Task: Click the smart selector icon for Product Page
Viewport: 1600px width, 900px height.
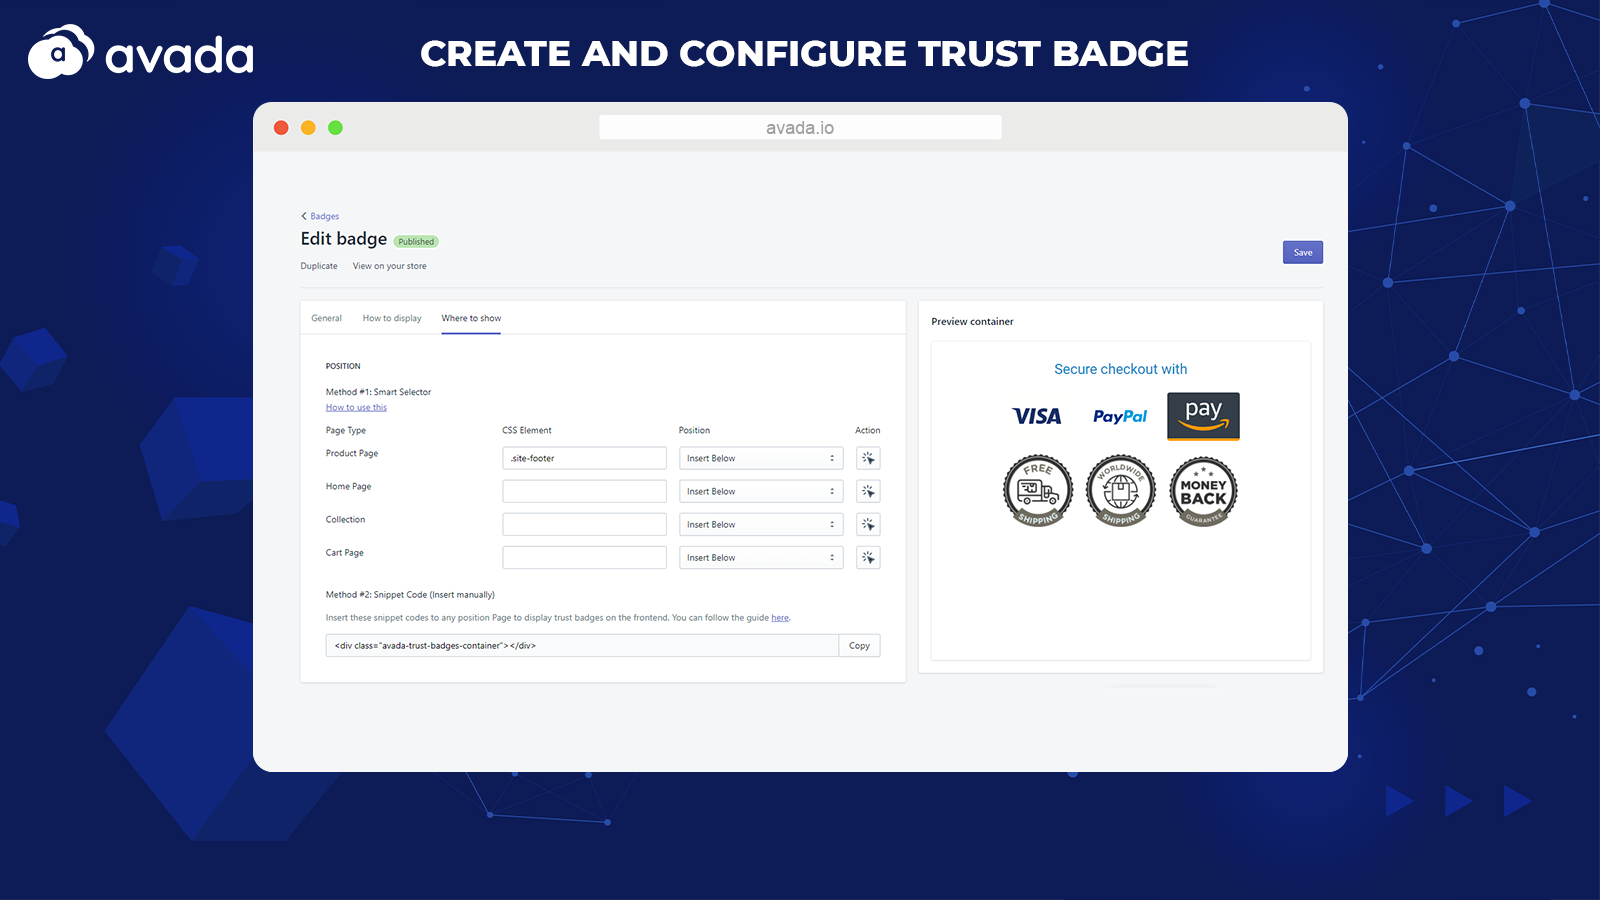Action: (x=868, y=458)
